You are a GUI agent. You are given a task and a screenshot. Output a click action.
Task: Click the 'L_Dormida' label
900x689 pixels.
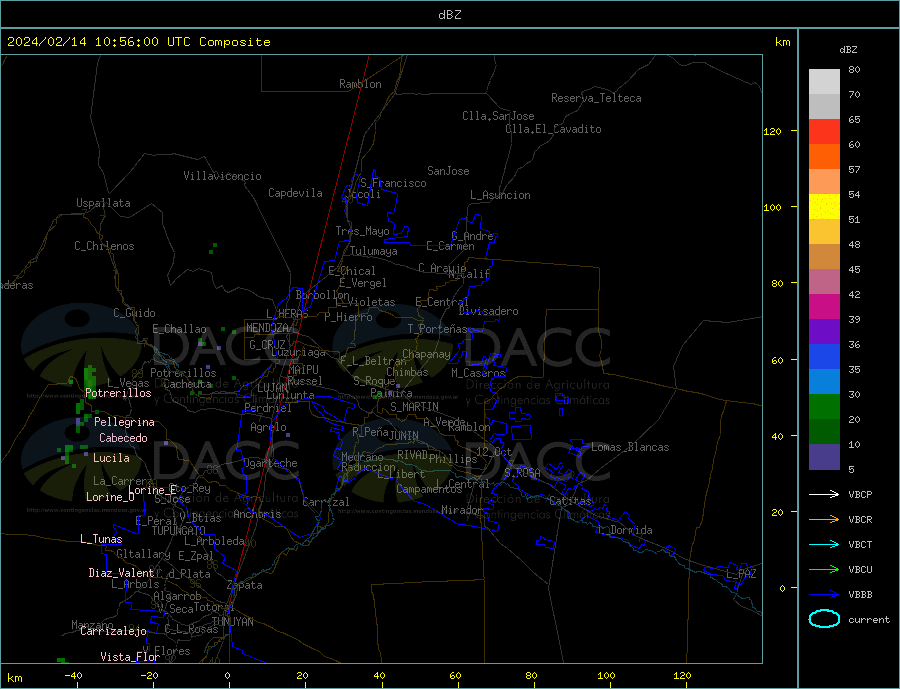(626, 531)
